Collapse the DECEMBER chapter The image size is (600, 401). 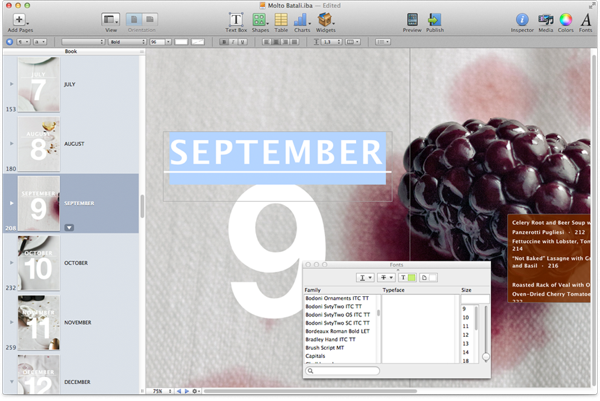(11, 381)
